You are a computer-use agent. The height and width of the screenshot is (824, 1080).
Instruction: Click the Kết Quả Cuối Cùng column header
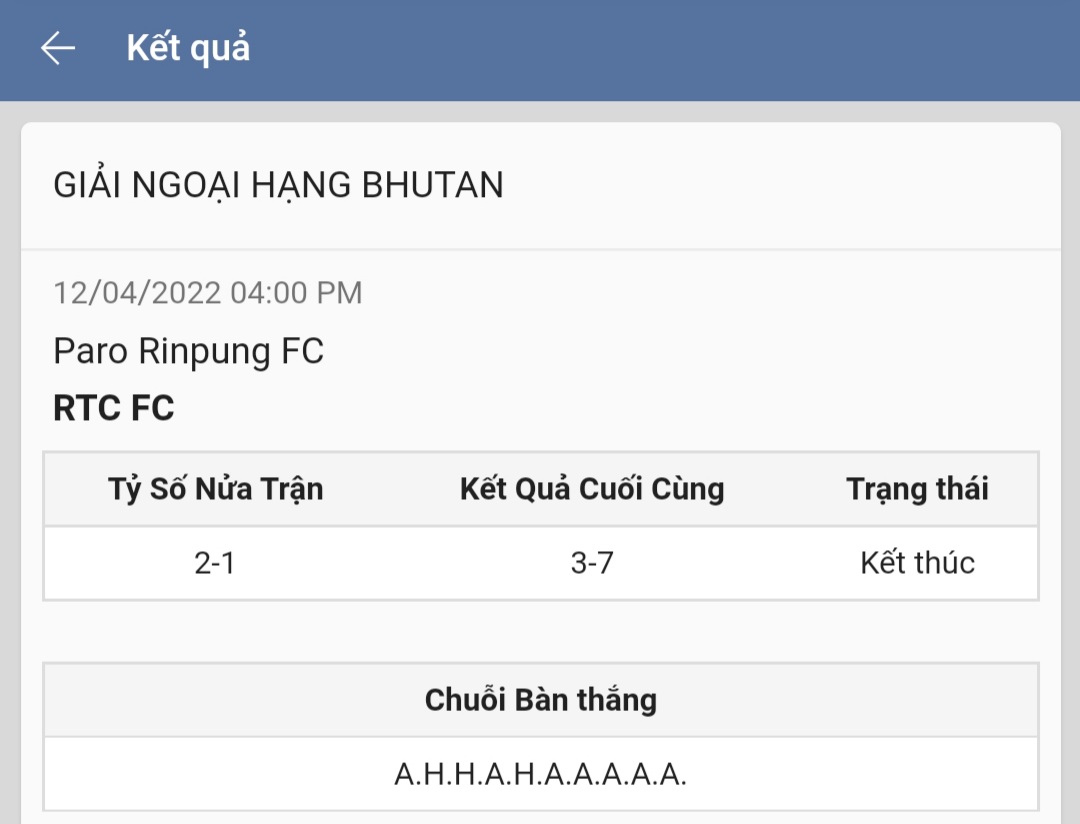click(592, 489)
